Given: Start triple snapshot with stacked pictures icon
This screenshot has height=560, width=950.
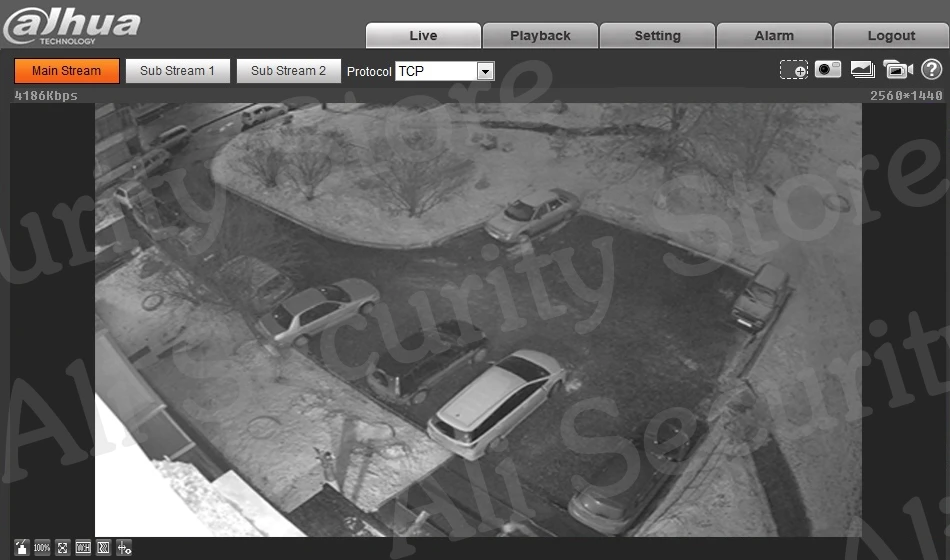Looking at the screenshot, I should [x=863, y=70].
